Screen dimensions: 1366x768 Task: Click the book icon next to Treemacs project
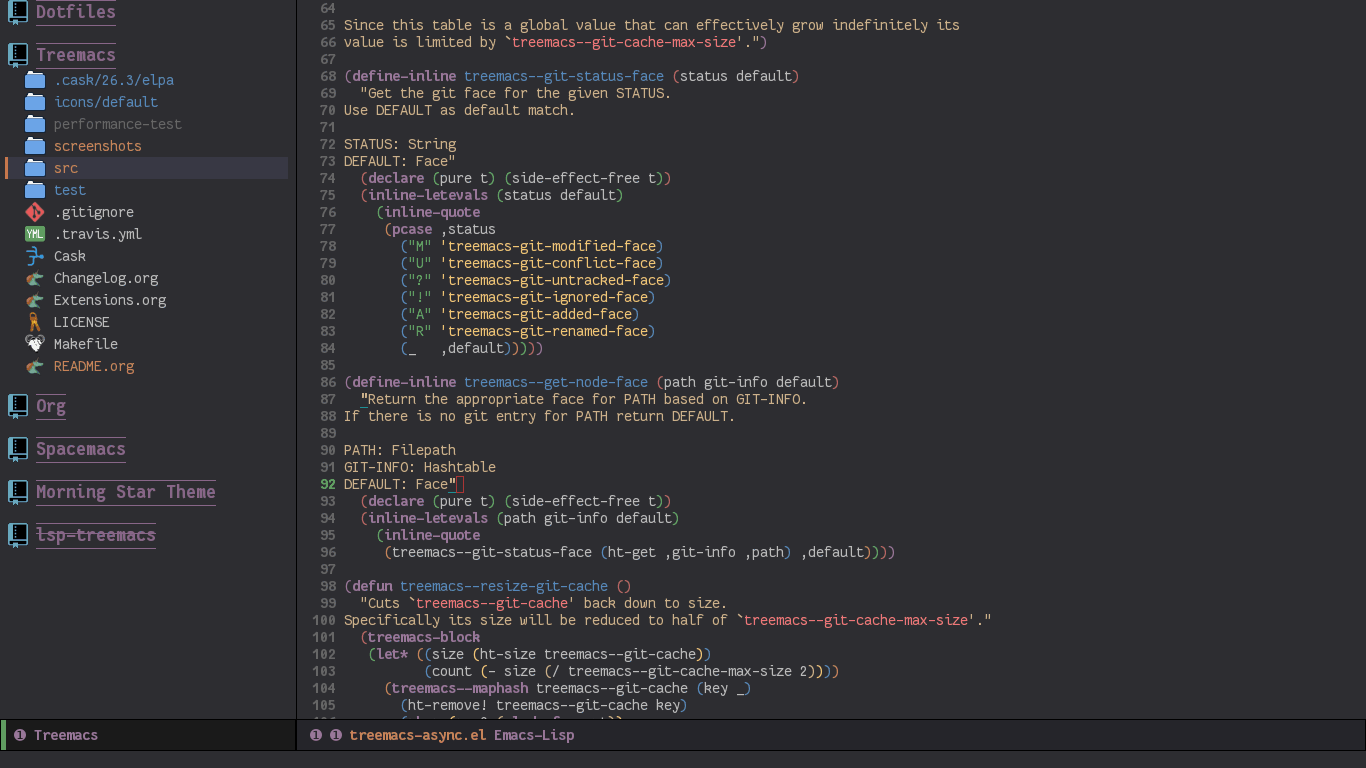tap(17, 54)
